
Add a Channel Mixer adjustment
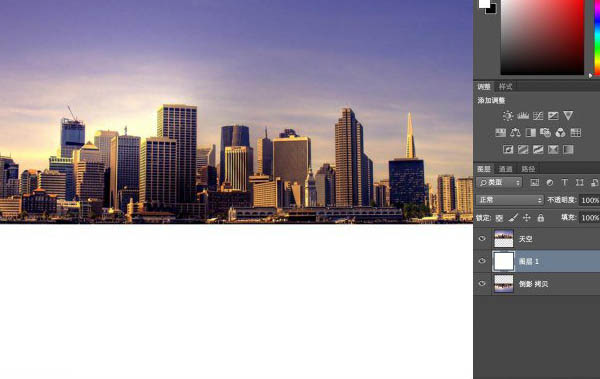tap(560, 133)
